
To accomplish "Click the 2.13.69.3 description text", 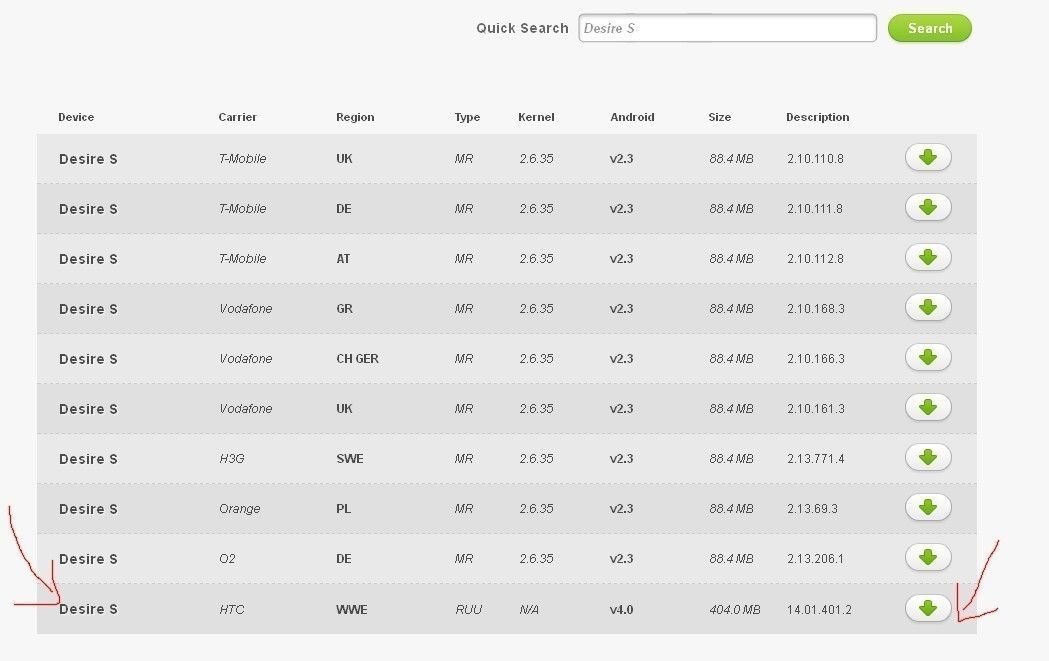I will 812,509.
